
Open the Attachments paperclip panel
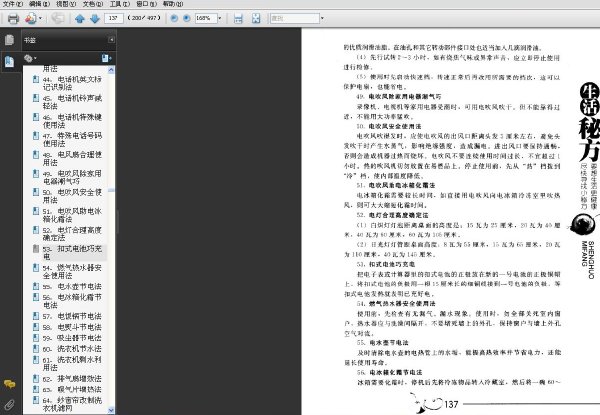click(x=9, y=404)
